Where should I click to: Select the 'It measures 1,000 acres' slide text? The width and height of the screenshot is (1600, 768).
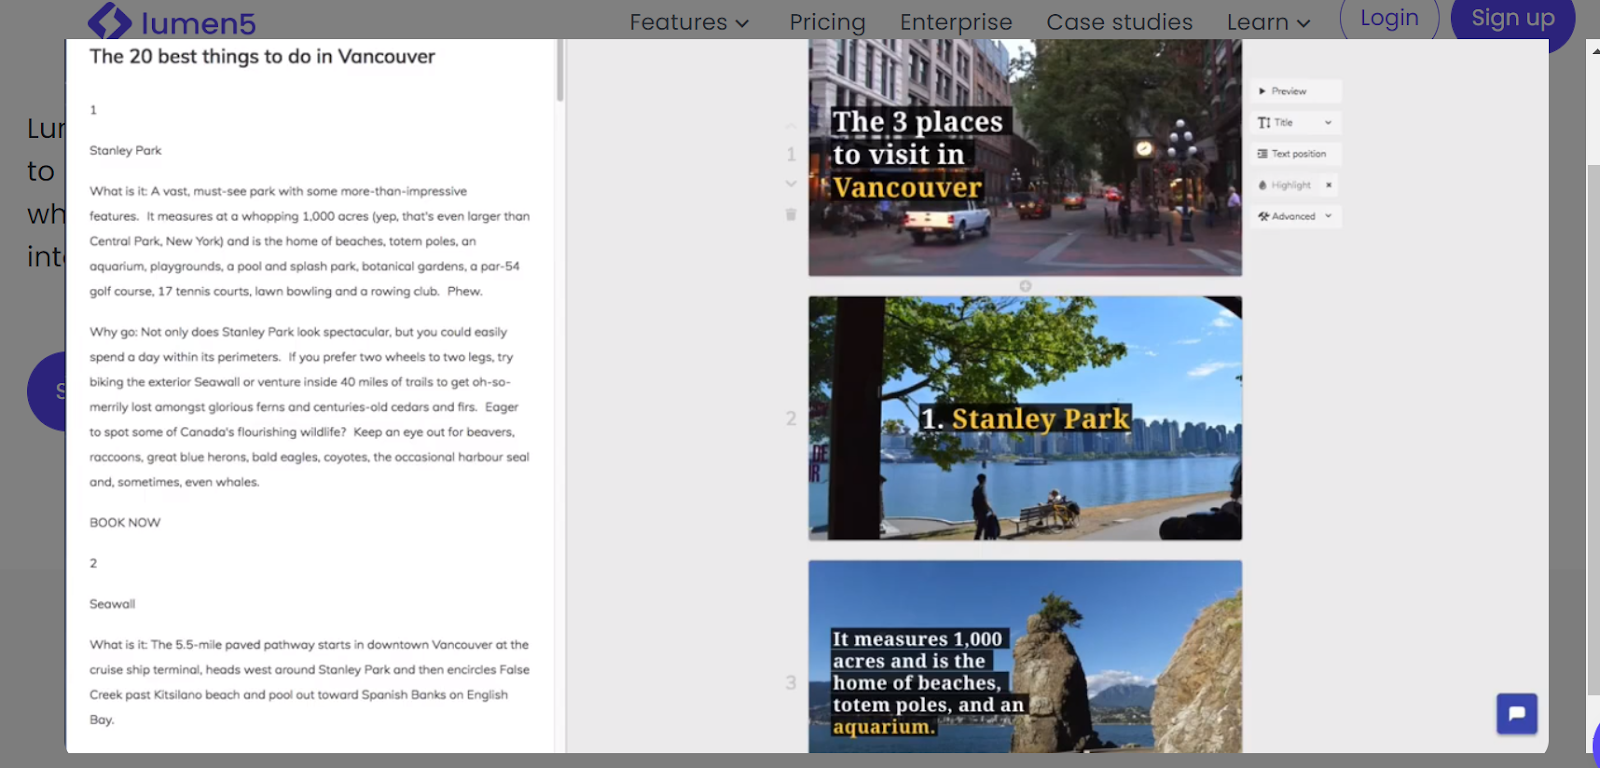929,683
